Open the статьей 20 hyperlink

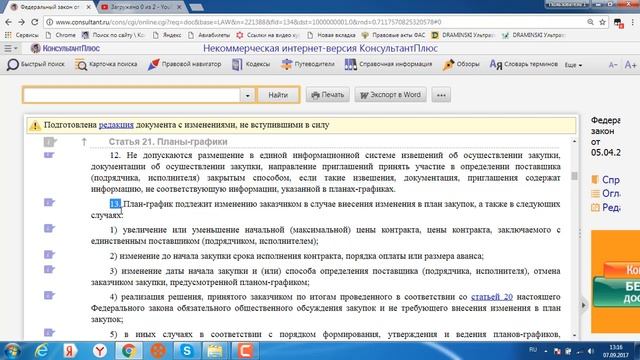[x=491, y=297]
